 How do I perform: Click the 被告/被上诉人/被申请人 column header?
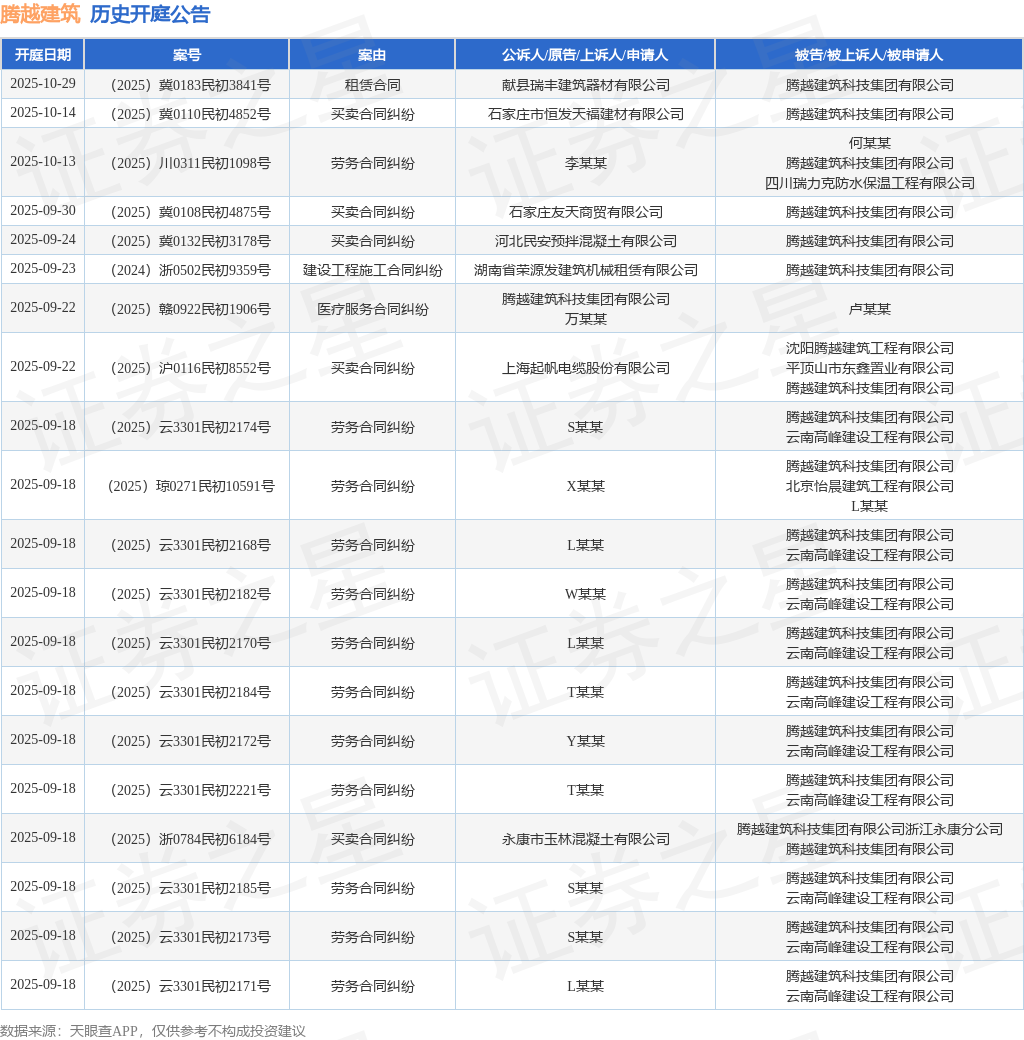click(869, 54)
